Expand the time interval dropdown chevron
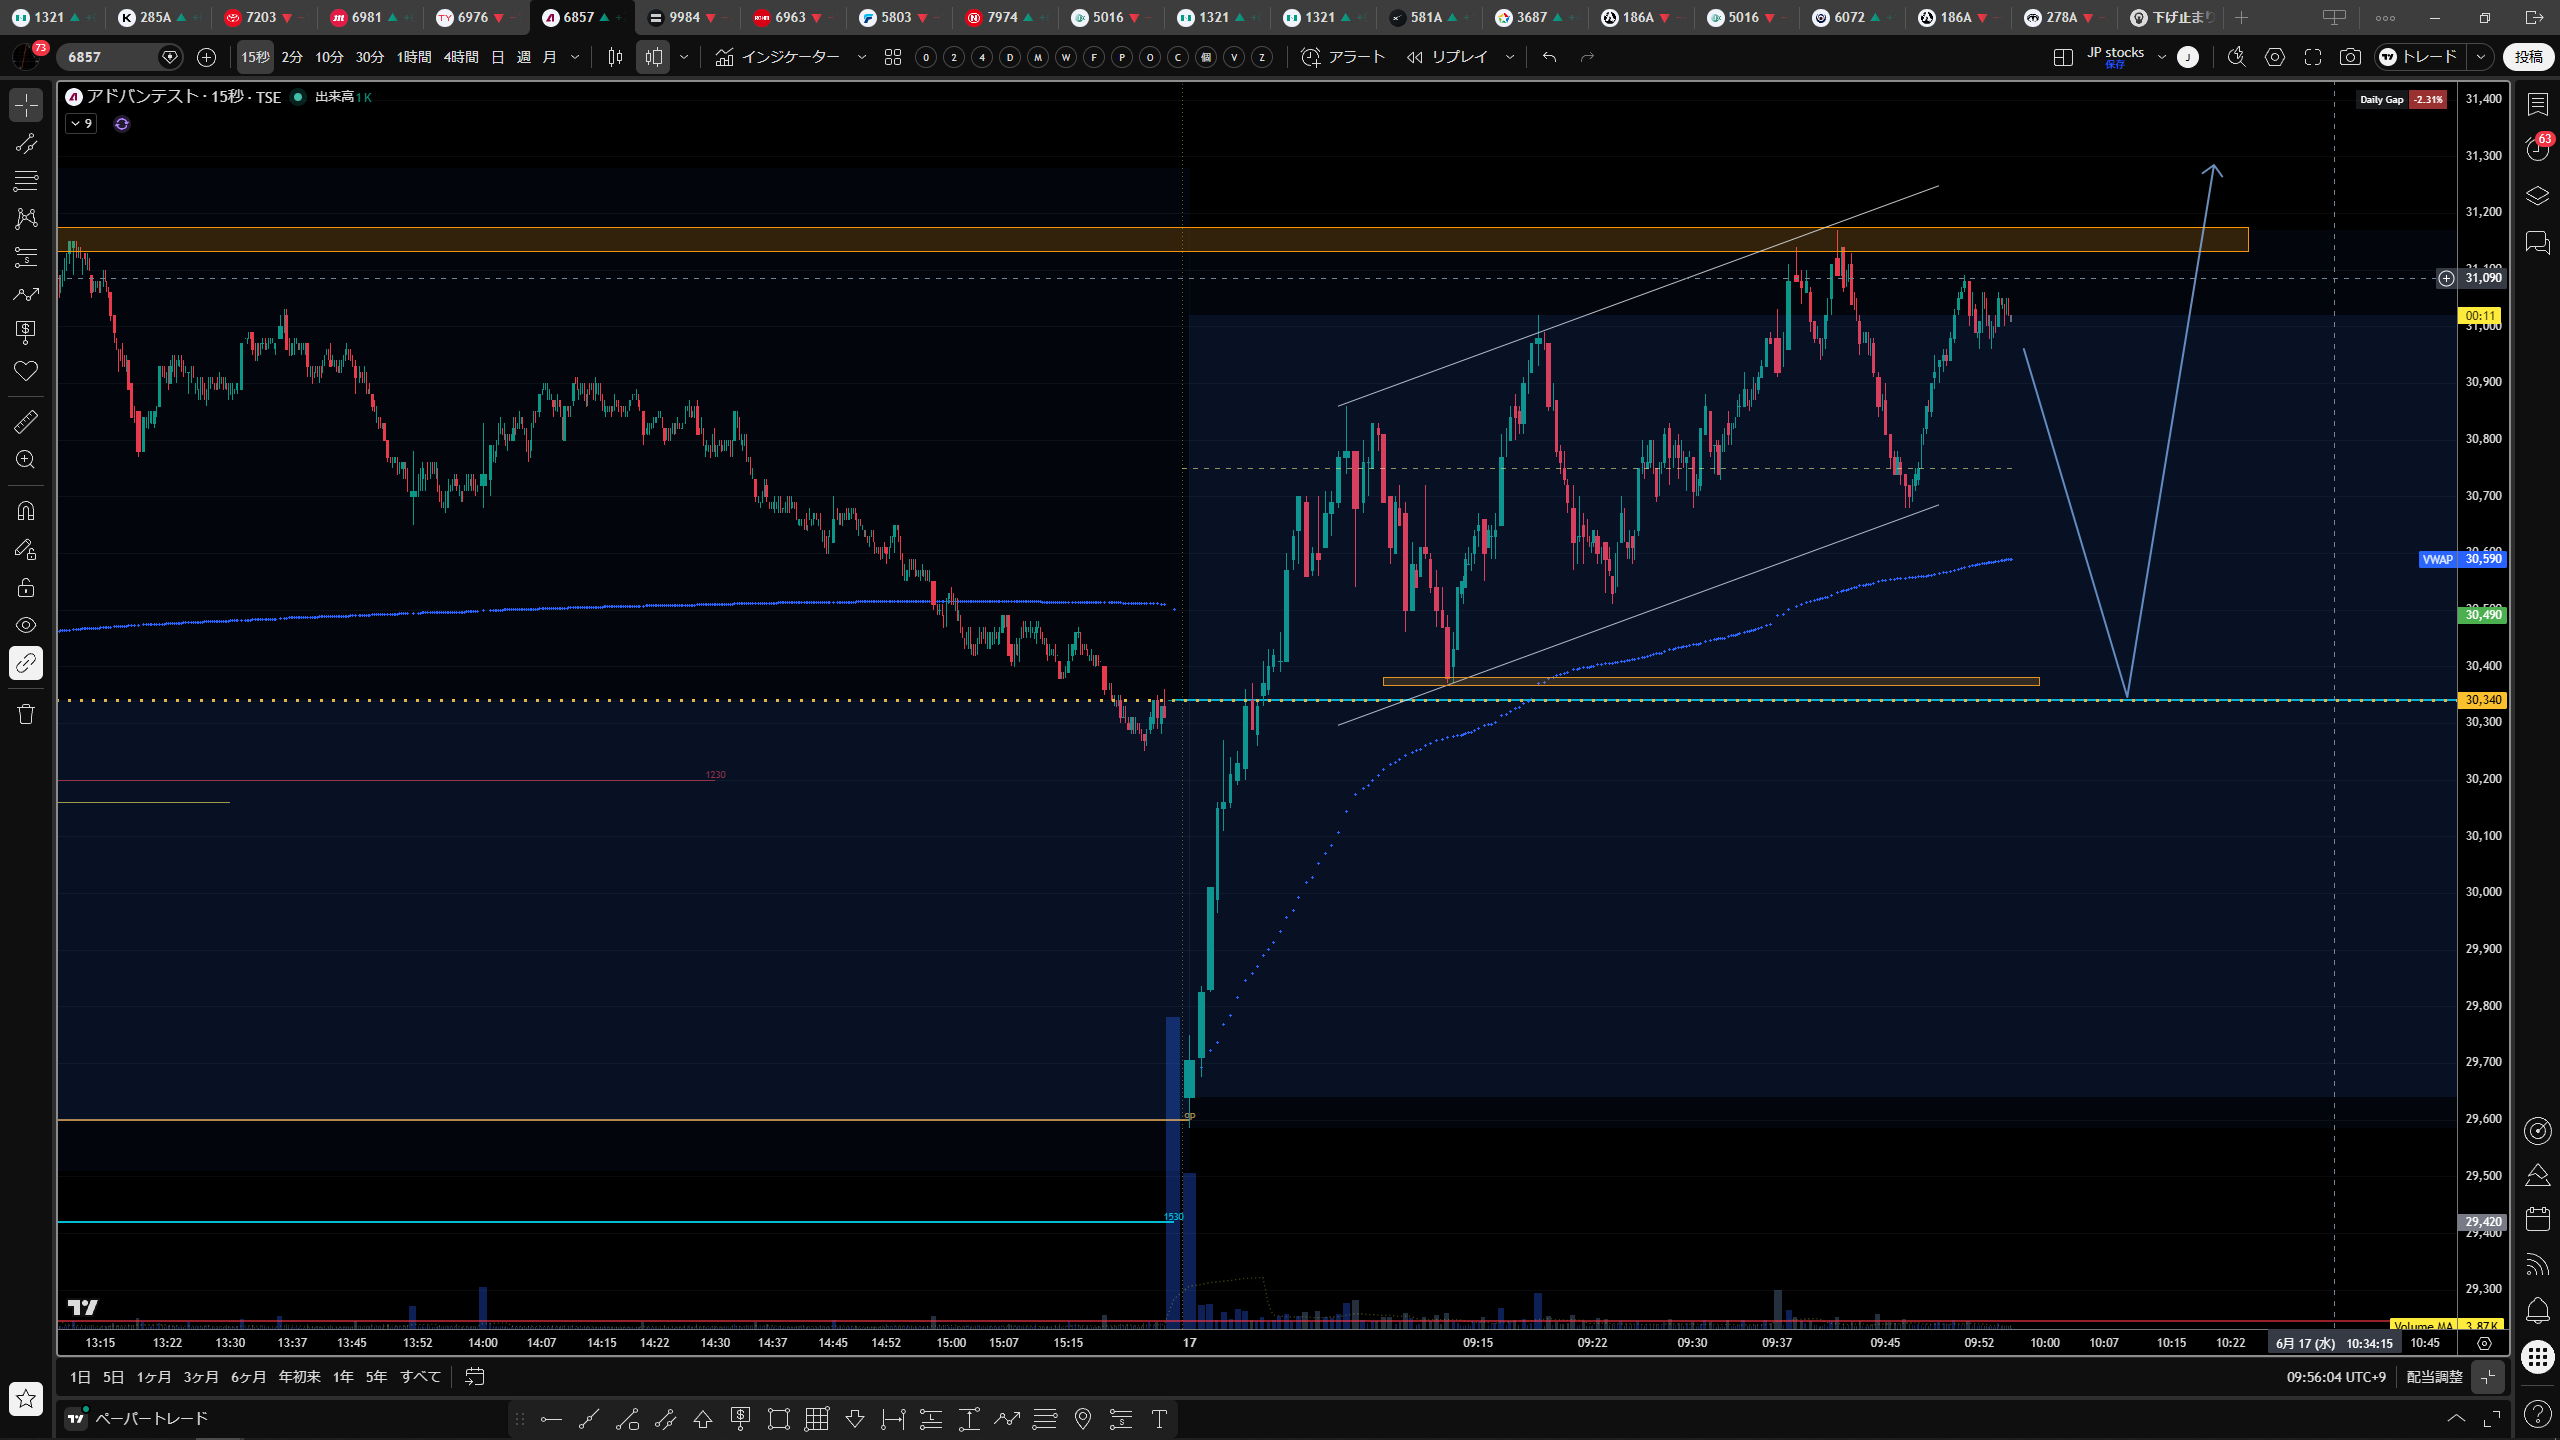The image size is (2560, 1440). (575, 58)
